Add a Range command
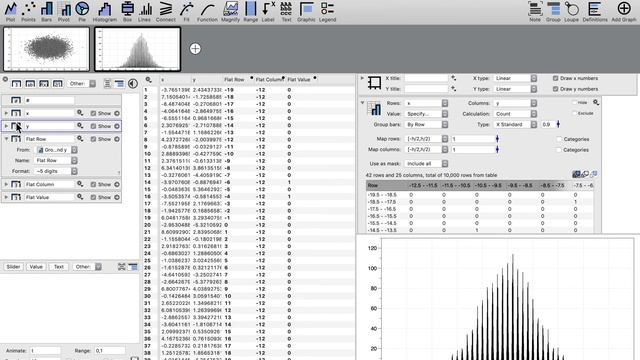Image resolution: width=640 pixels, height=360 pixels. pyautogui.click(x=251, y=11)
